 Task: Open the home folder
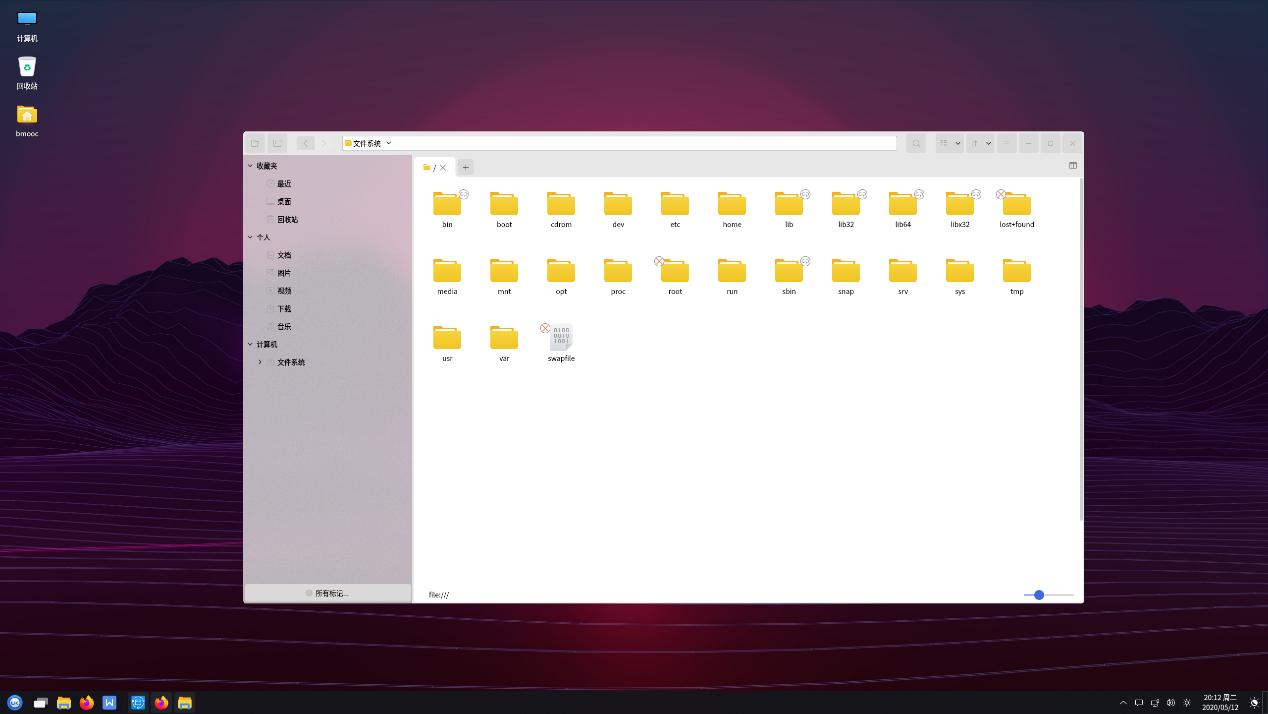tap(732, 204)
